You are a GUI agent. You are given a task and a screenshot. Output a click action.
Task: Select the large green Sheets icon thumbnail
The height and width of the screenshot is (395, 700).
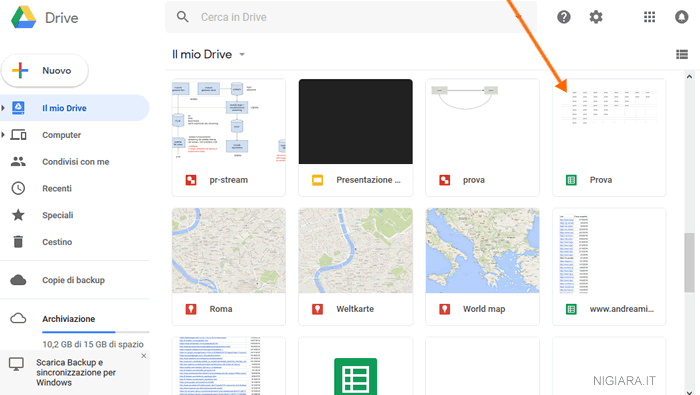click(x=355, y=377)
